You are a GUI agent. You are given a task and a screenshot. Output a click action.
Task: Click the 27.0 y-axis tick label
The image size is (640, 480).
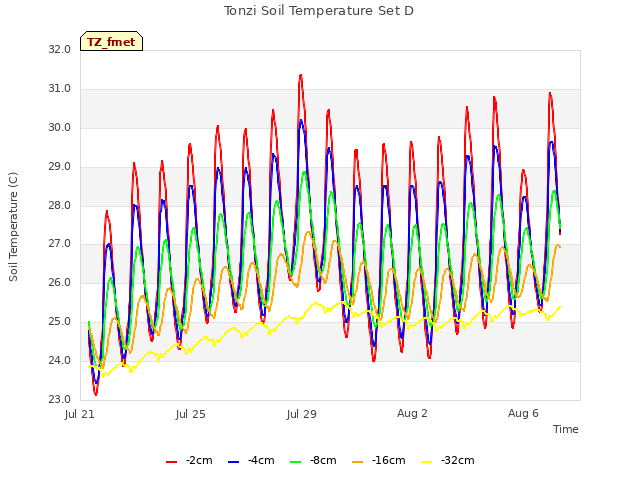(60, 244)
